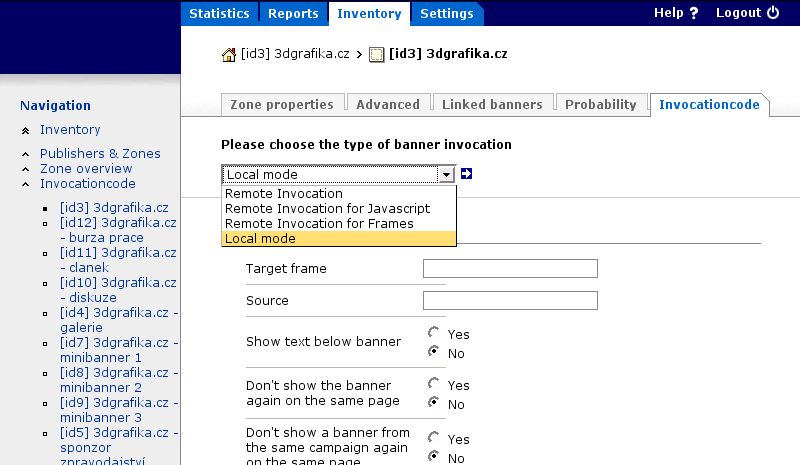800x465 pixels.
Task: Select Yes for same campaign banner option
Action: point(434,437)
